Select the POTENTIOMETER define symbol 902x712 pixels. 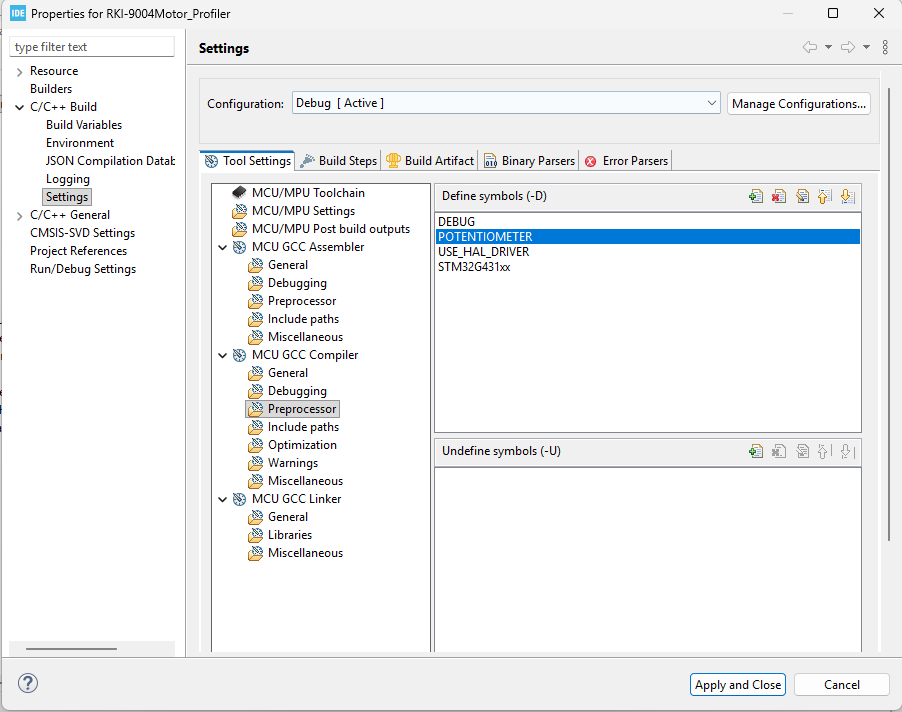[648, 236]
